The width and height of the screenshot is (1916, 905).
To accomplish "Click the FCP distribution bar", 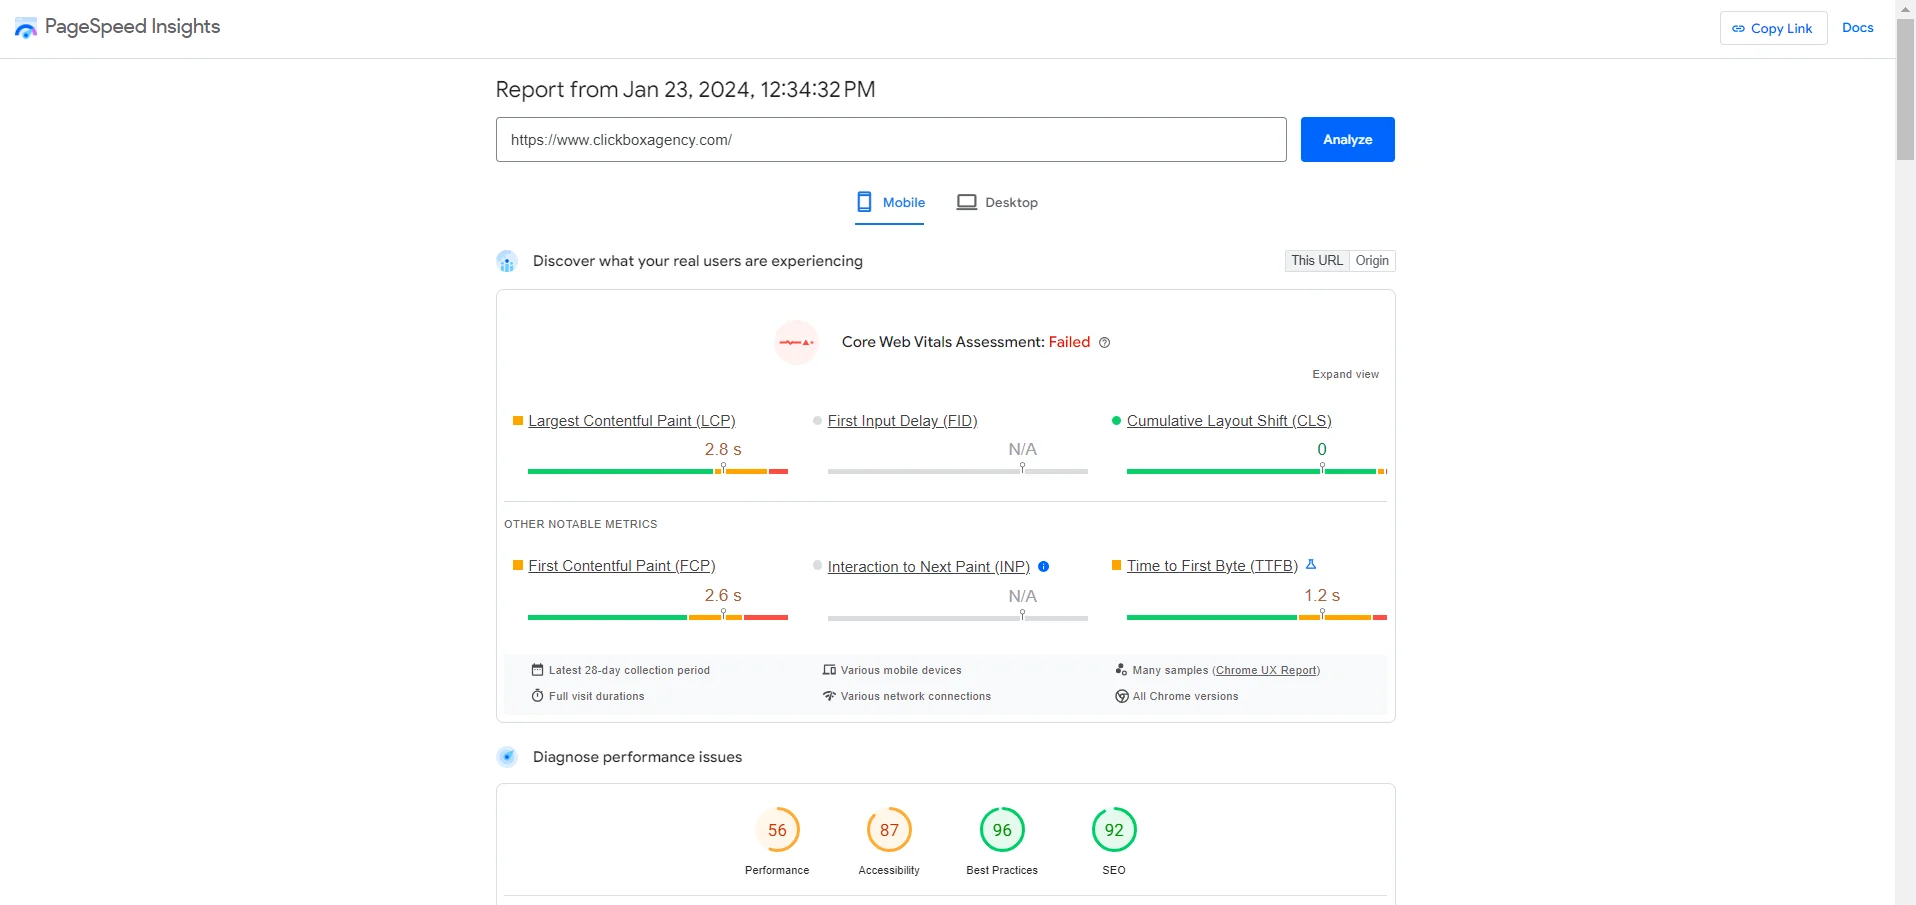I will pos(658,618).
